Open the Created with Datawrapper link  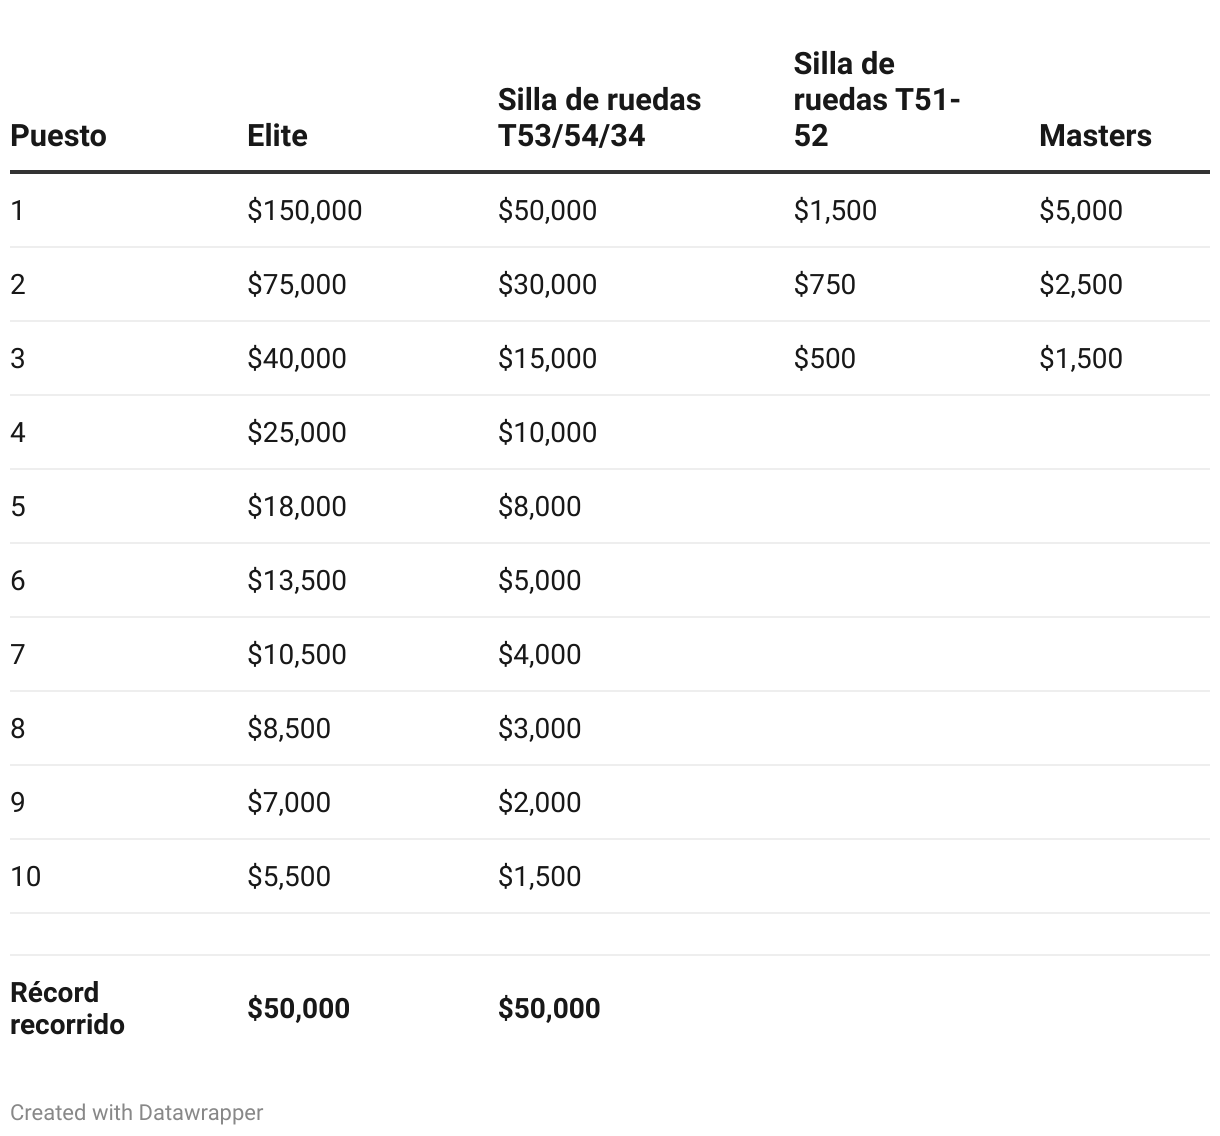click(x=137, y=1112)
